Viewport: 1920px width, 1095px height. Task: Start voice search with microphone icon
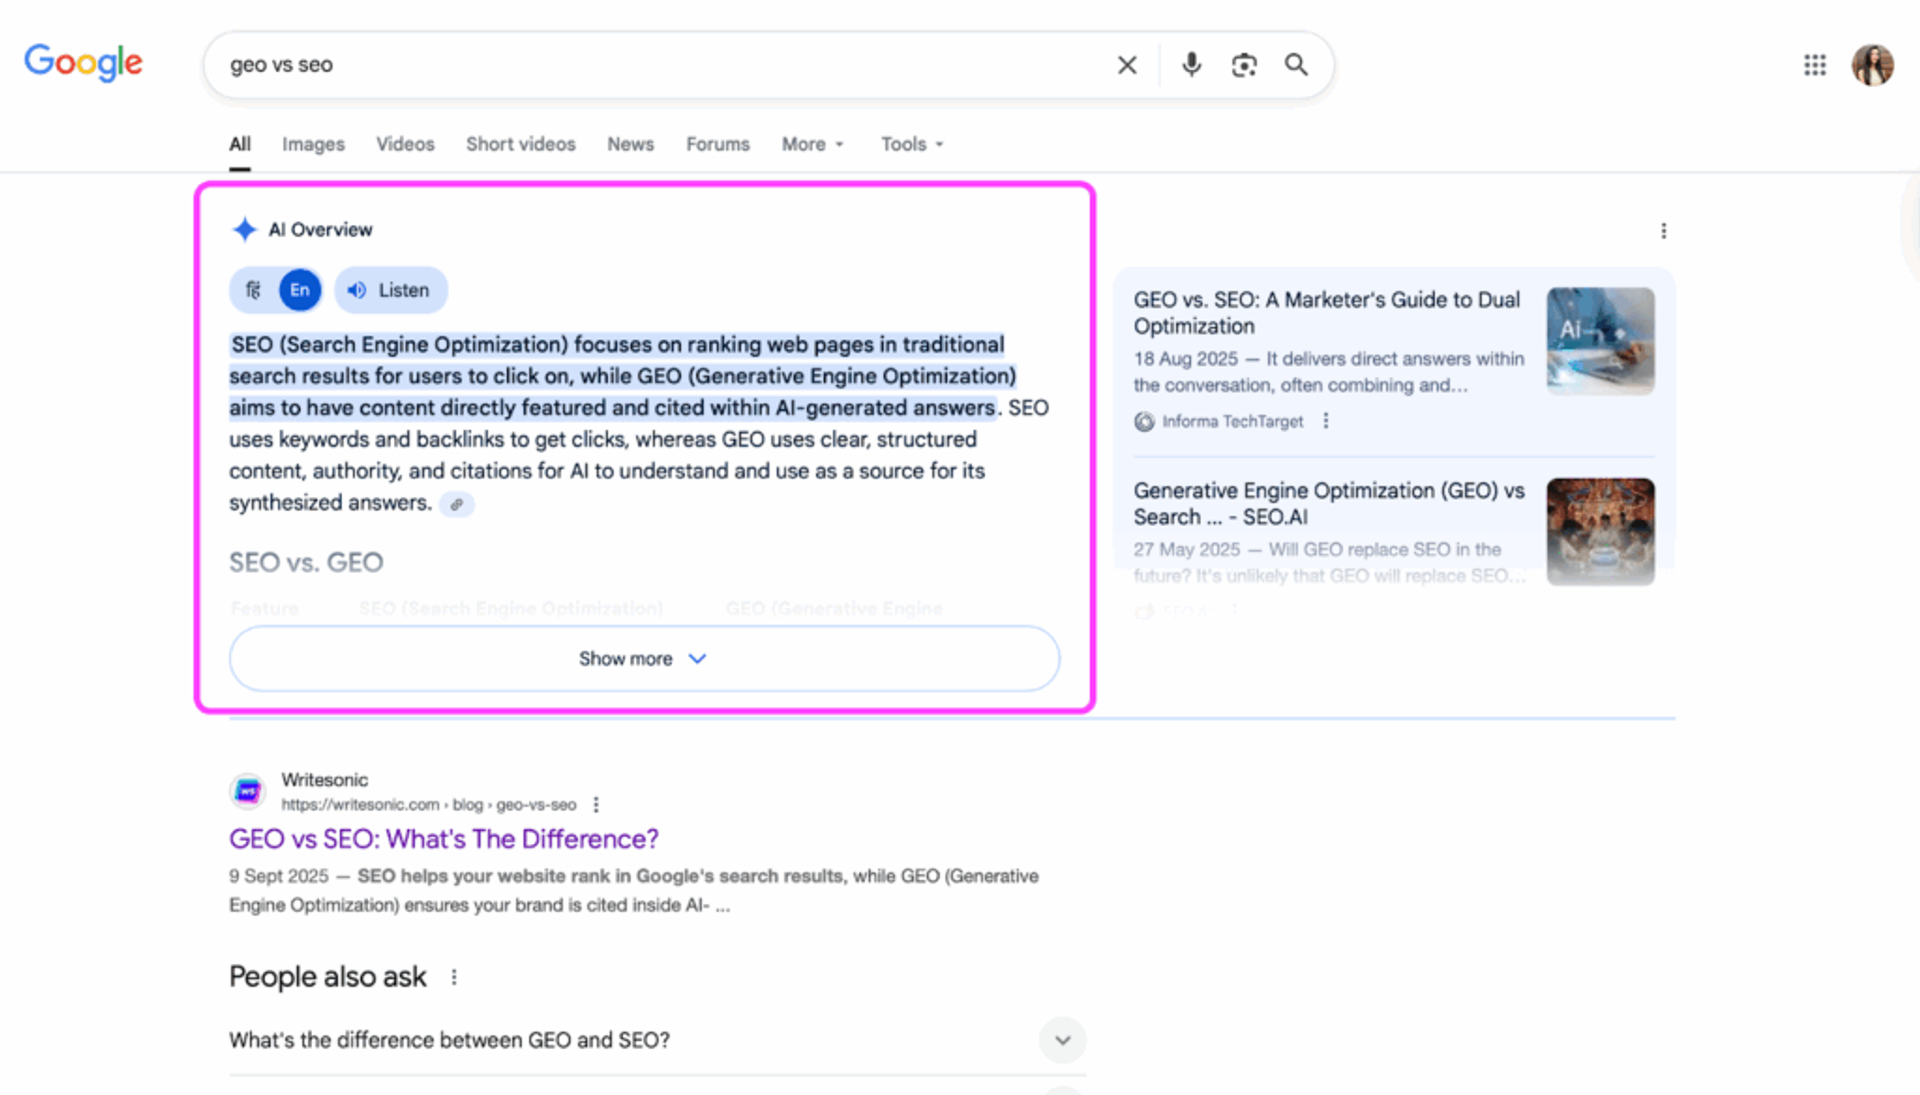point(1191,65)
